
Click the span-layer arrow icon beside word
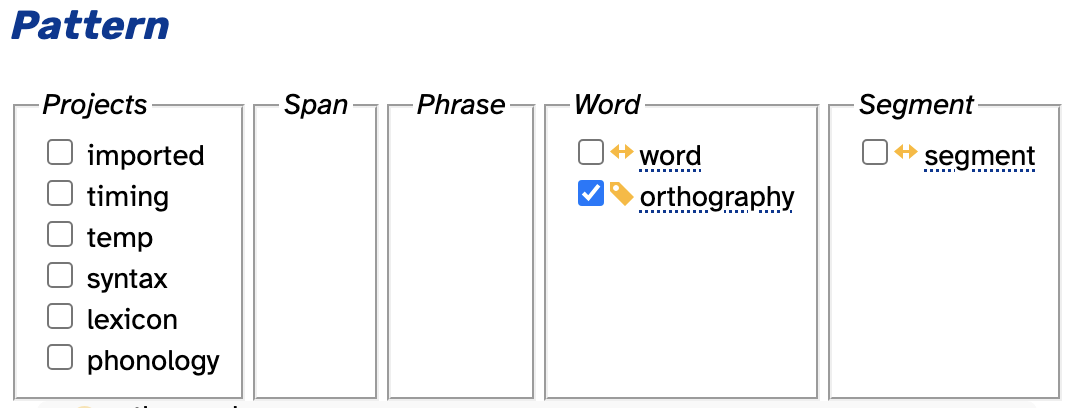click(x=622, y=152)
